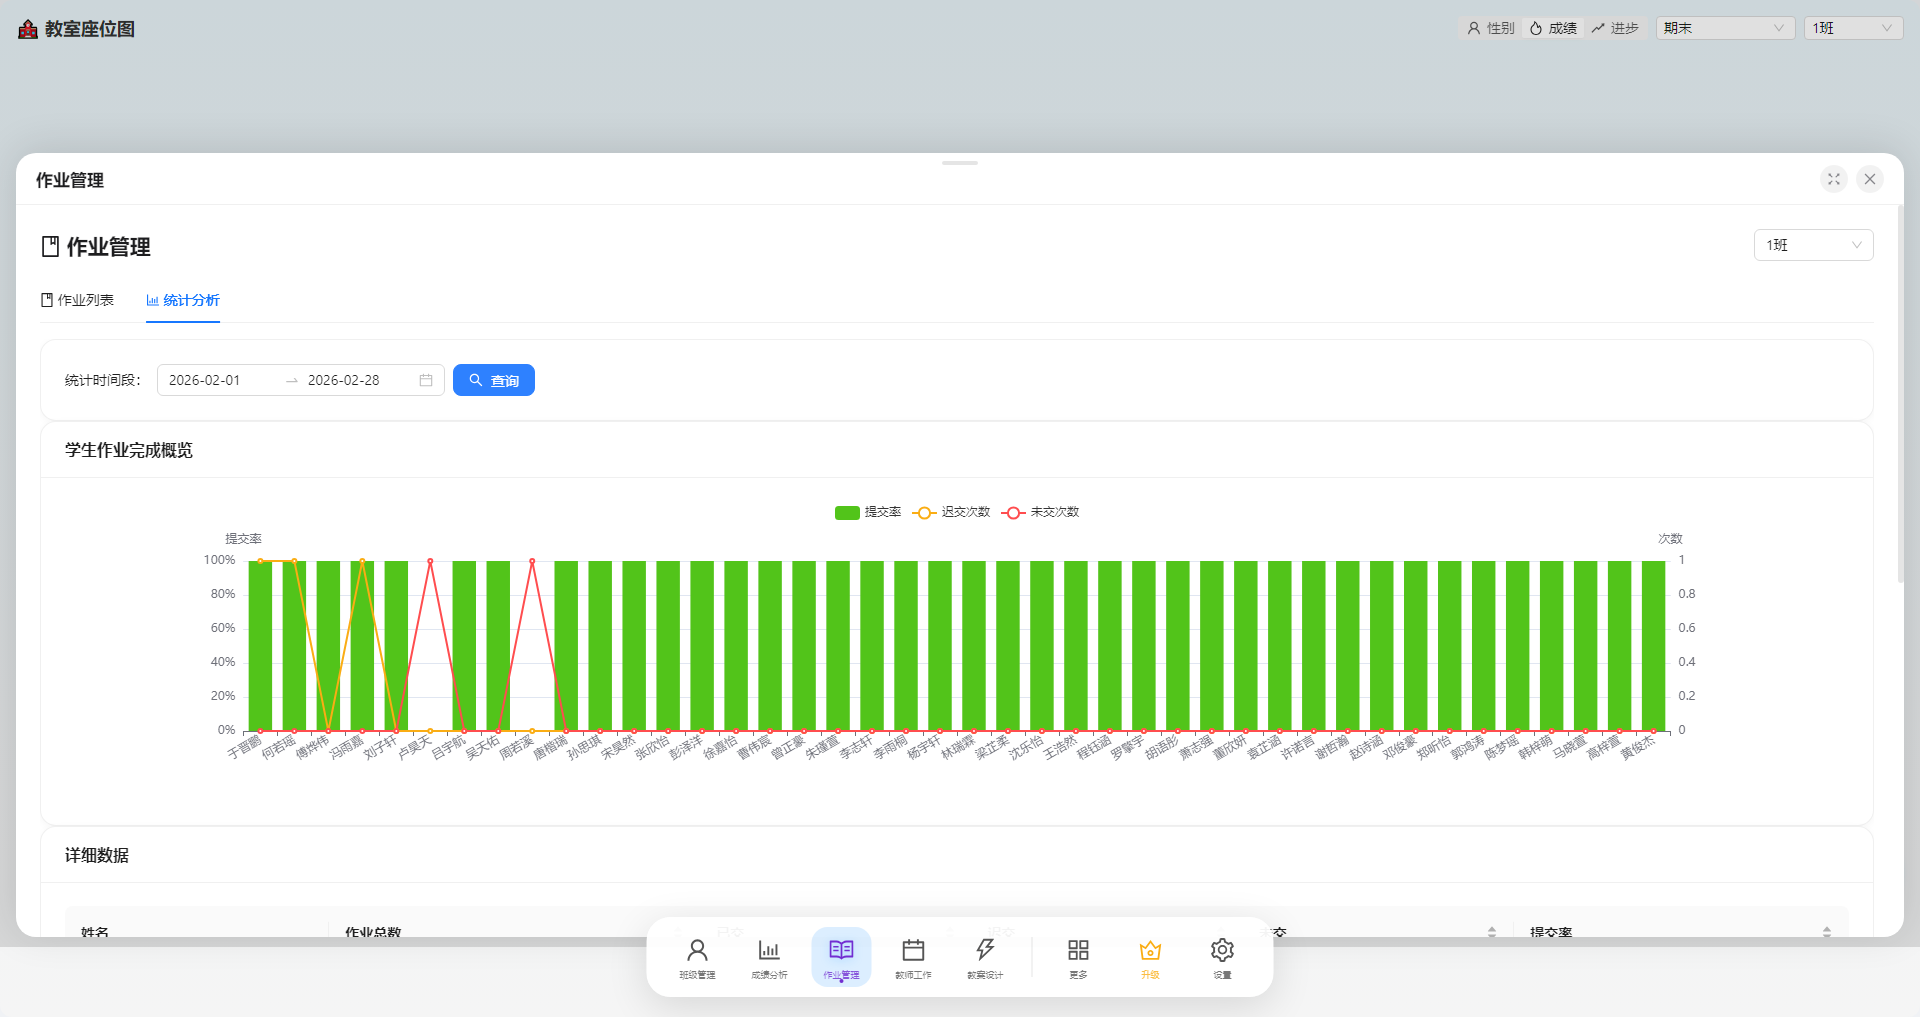Open the top-bar 1班 class dropdown
The image size is (1920, 1017).
tap(1852, 28)
